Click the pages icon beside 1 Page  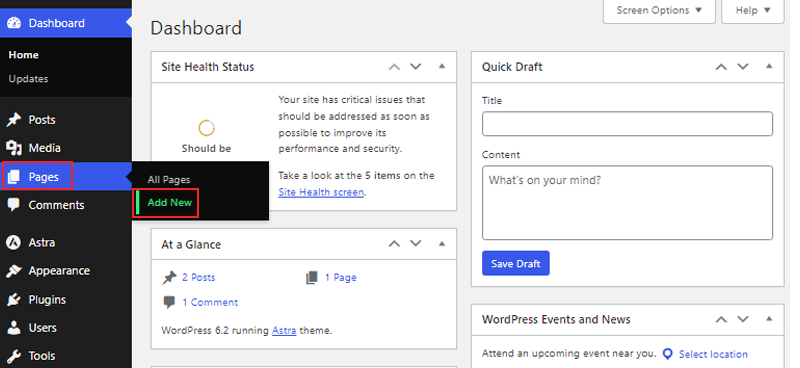click(312, 278)
